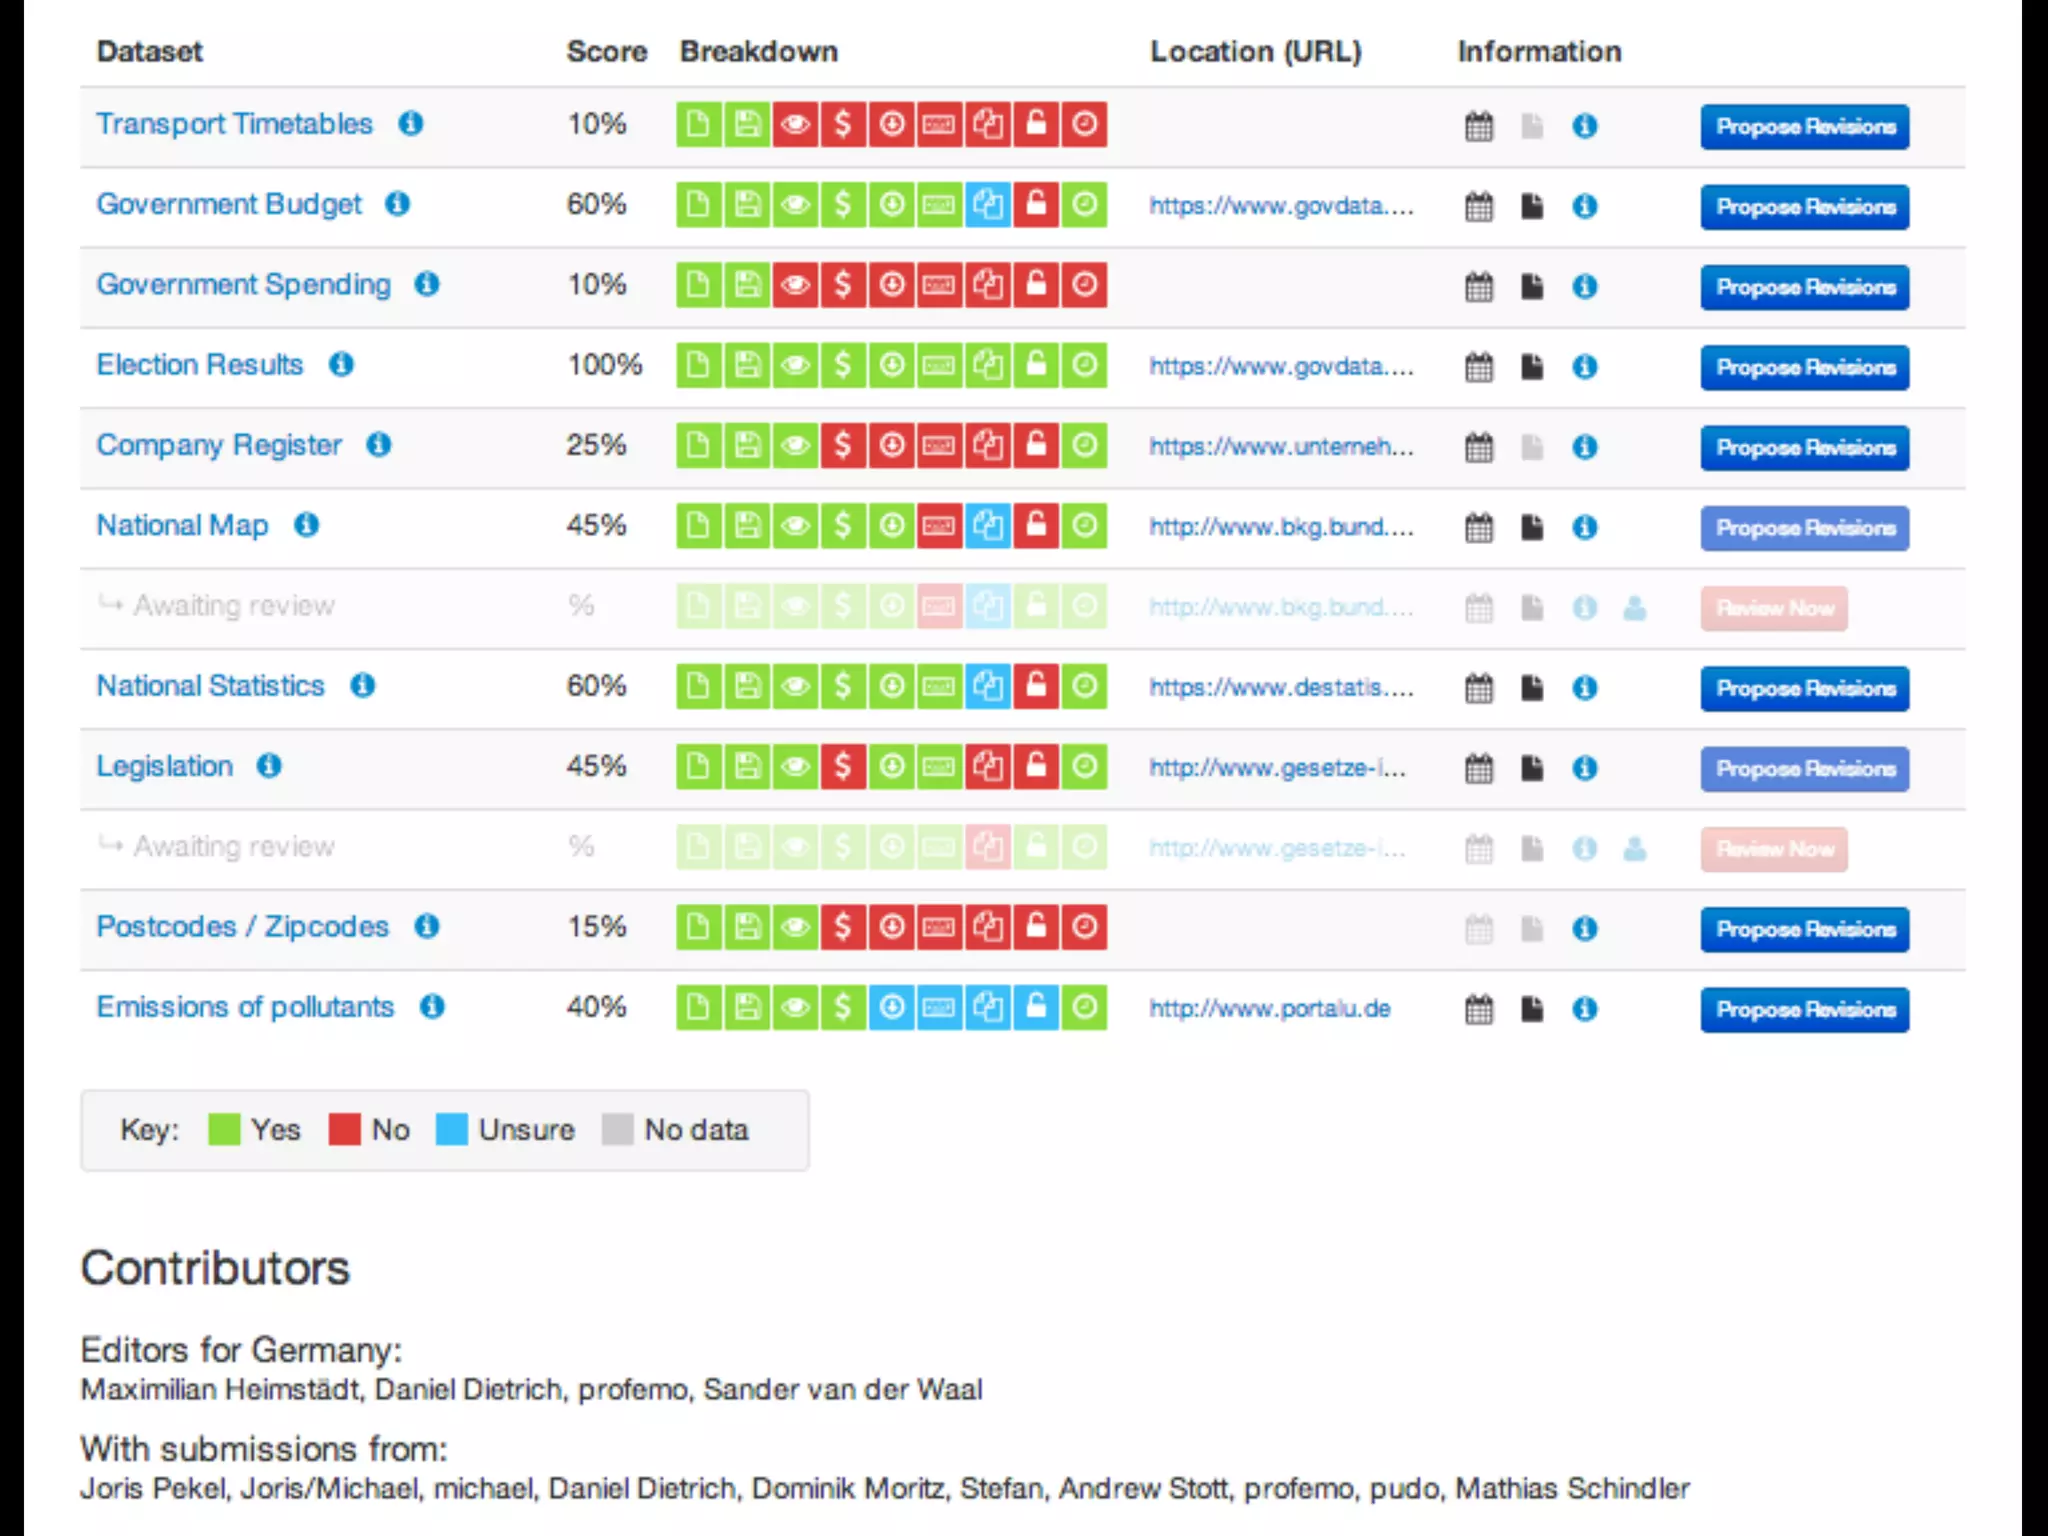The width and height of the screenshot is (2048, 1536).
Task: Click user icon in first Awaiting review row
Action: [x=1634, y=608]
